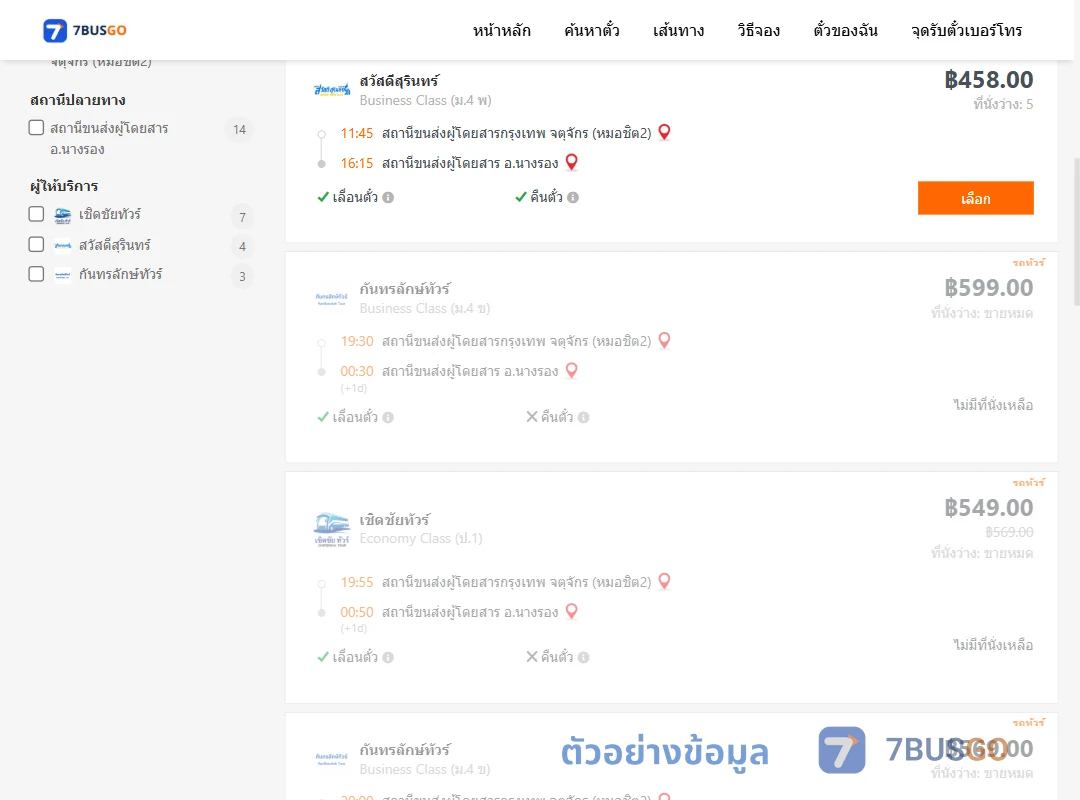Open map pin for 19:30 departure station
Image resolution: width=1080 pixels, height=800 pixels.
(664, 340)
